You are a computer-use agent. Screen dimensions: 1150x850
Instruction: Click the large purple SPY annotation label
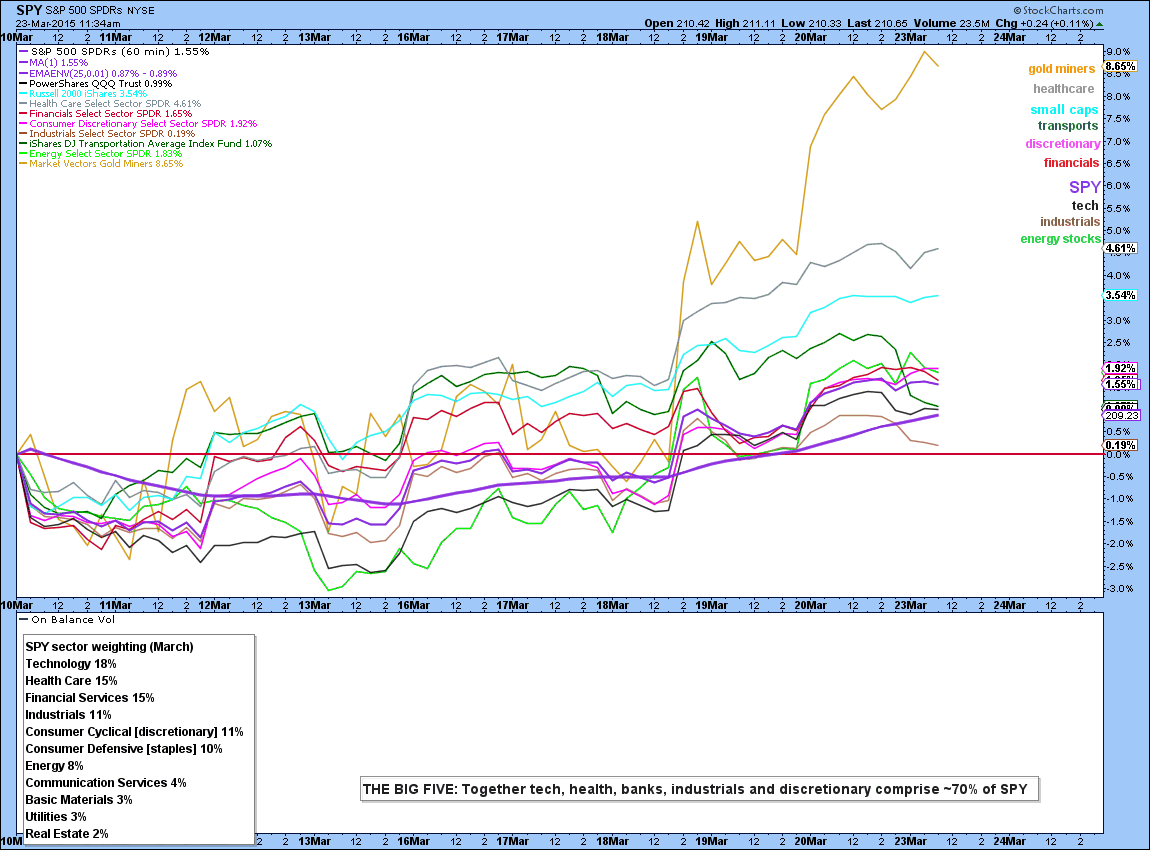click(1085, 187)
